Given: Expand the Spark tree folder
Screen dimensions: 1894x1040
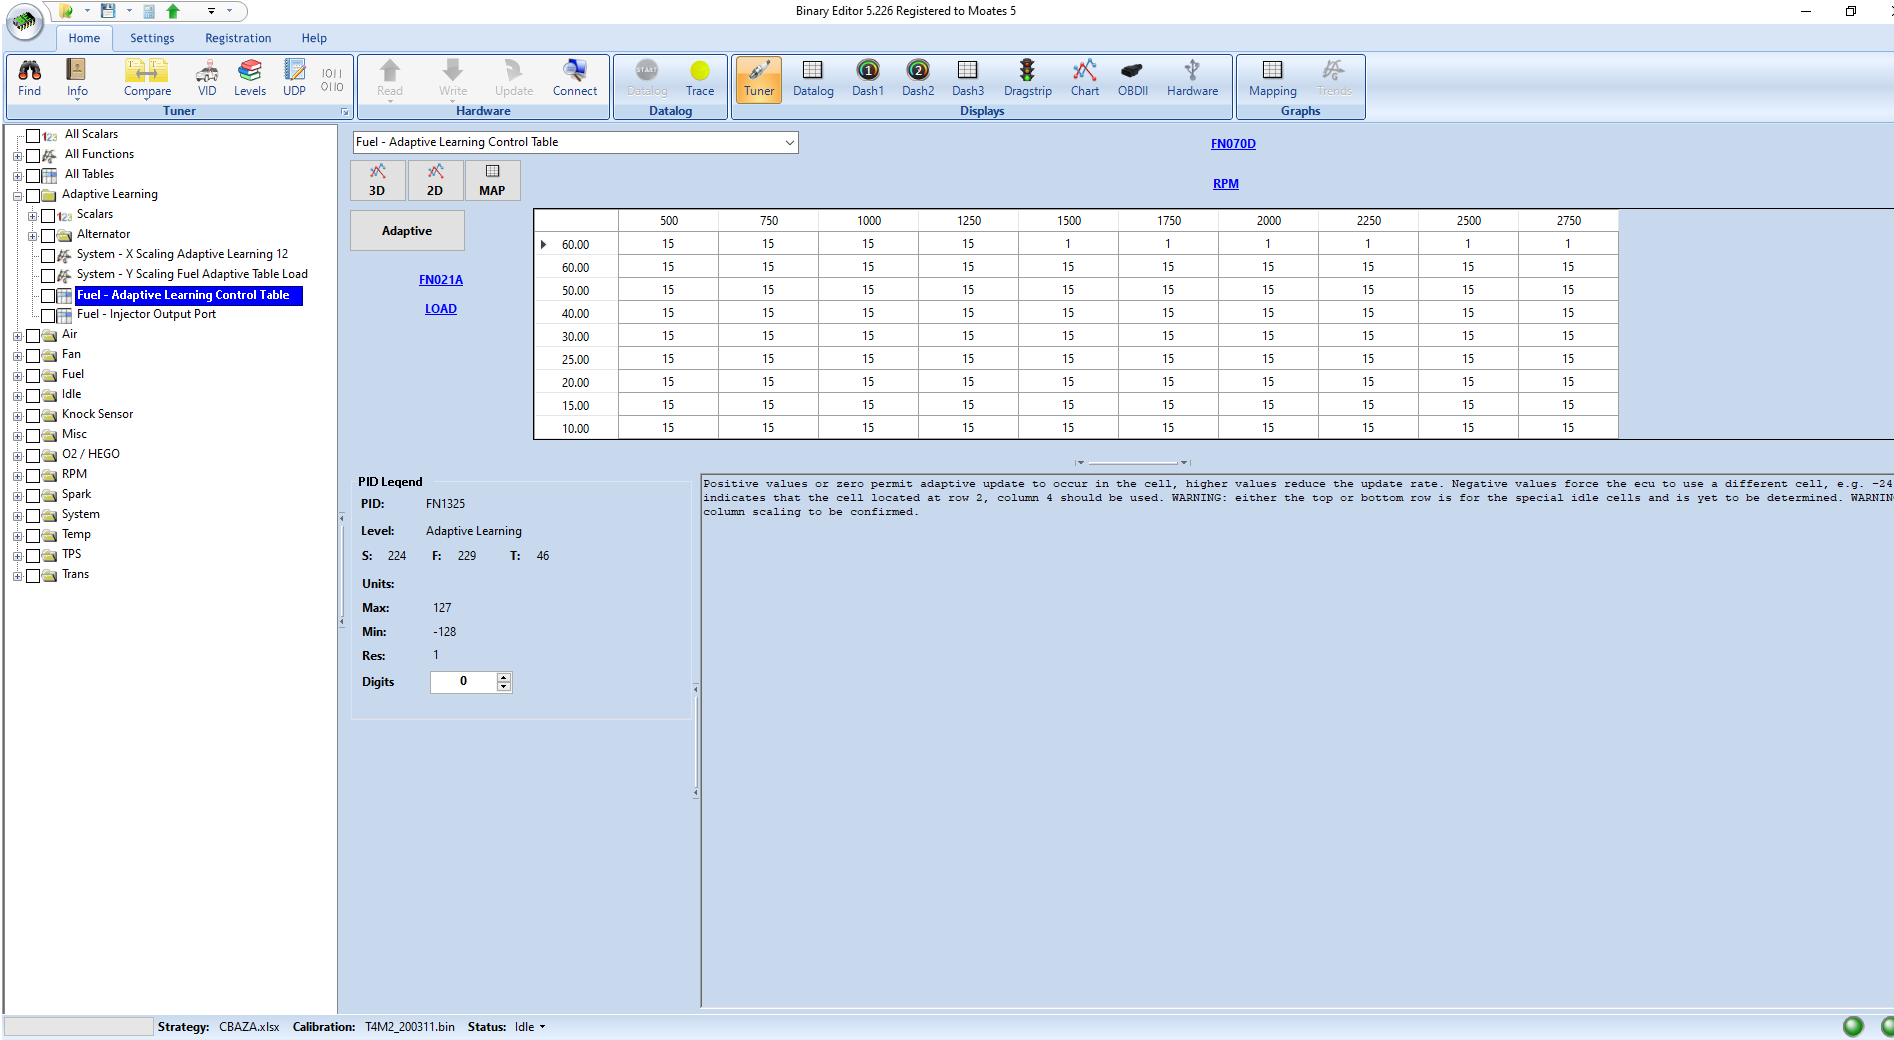Looking at the screenshot, I should pos(17,496).
